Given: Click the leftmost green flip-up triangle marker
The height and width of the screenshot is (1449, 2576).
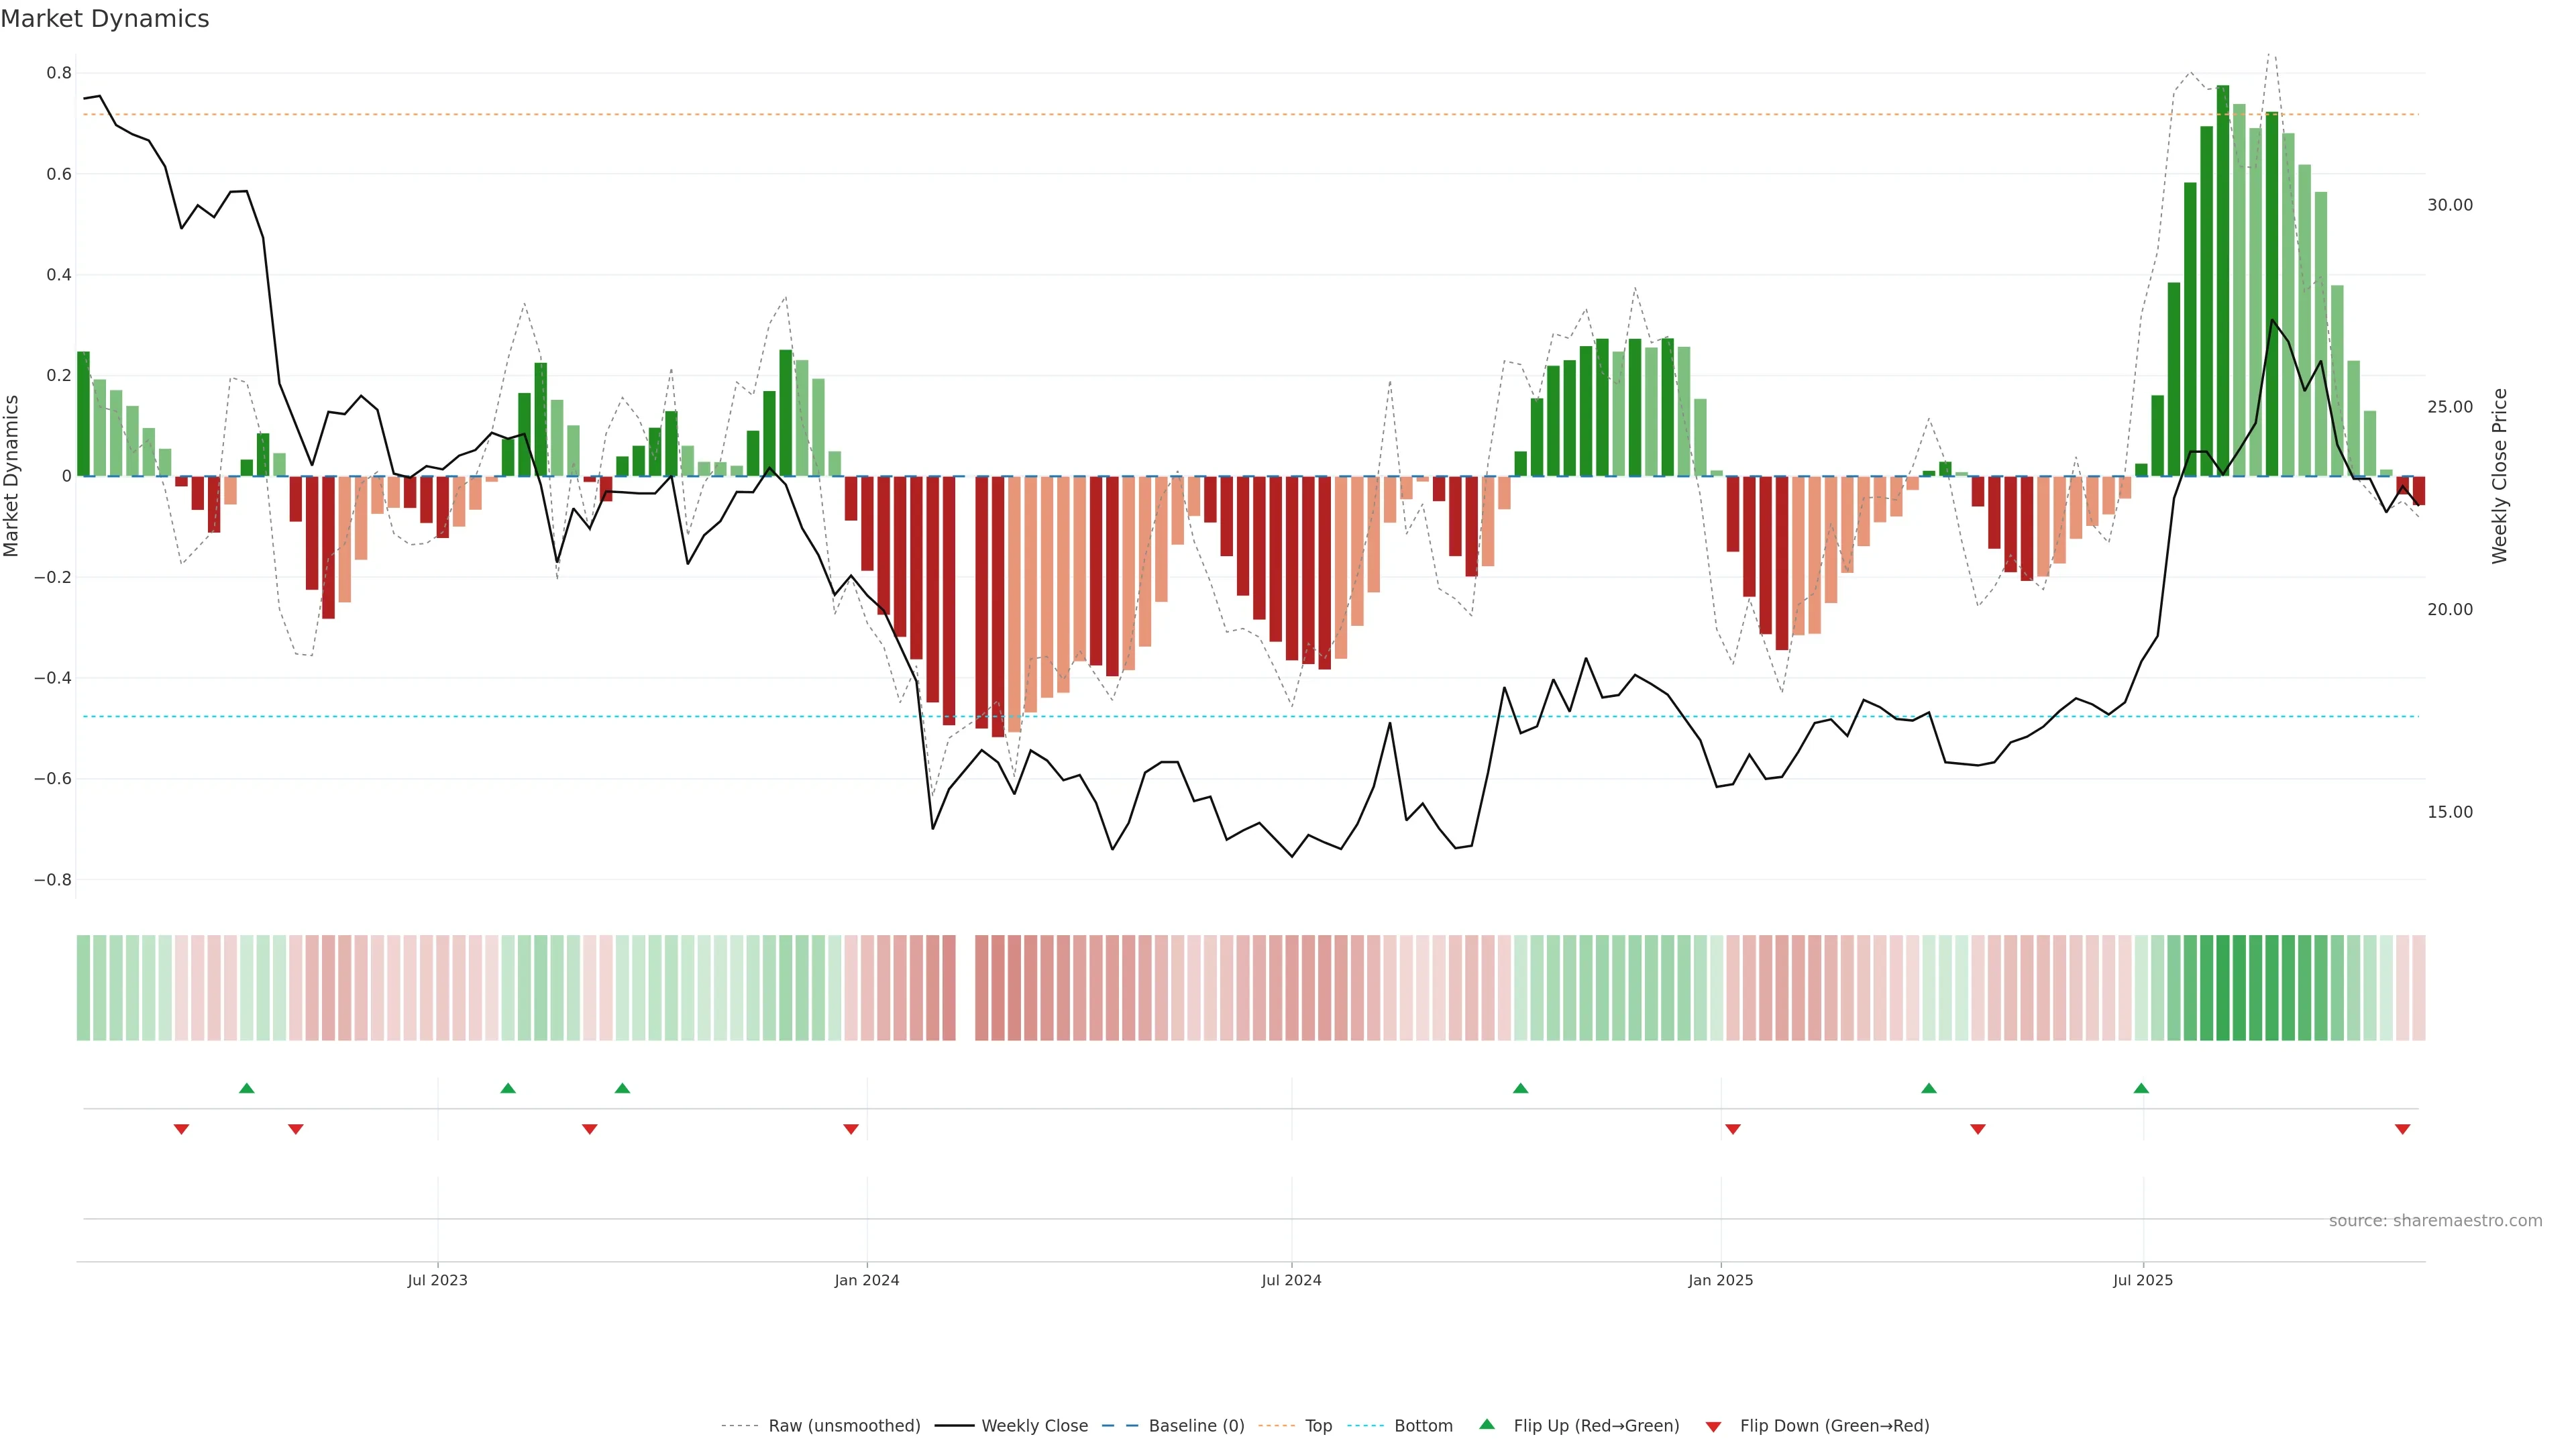Looking at the screenshot, I should 247,1088.
